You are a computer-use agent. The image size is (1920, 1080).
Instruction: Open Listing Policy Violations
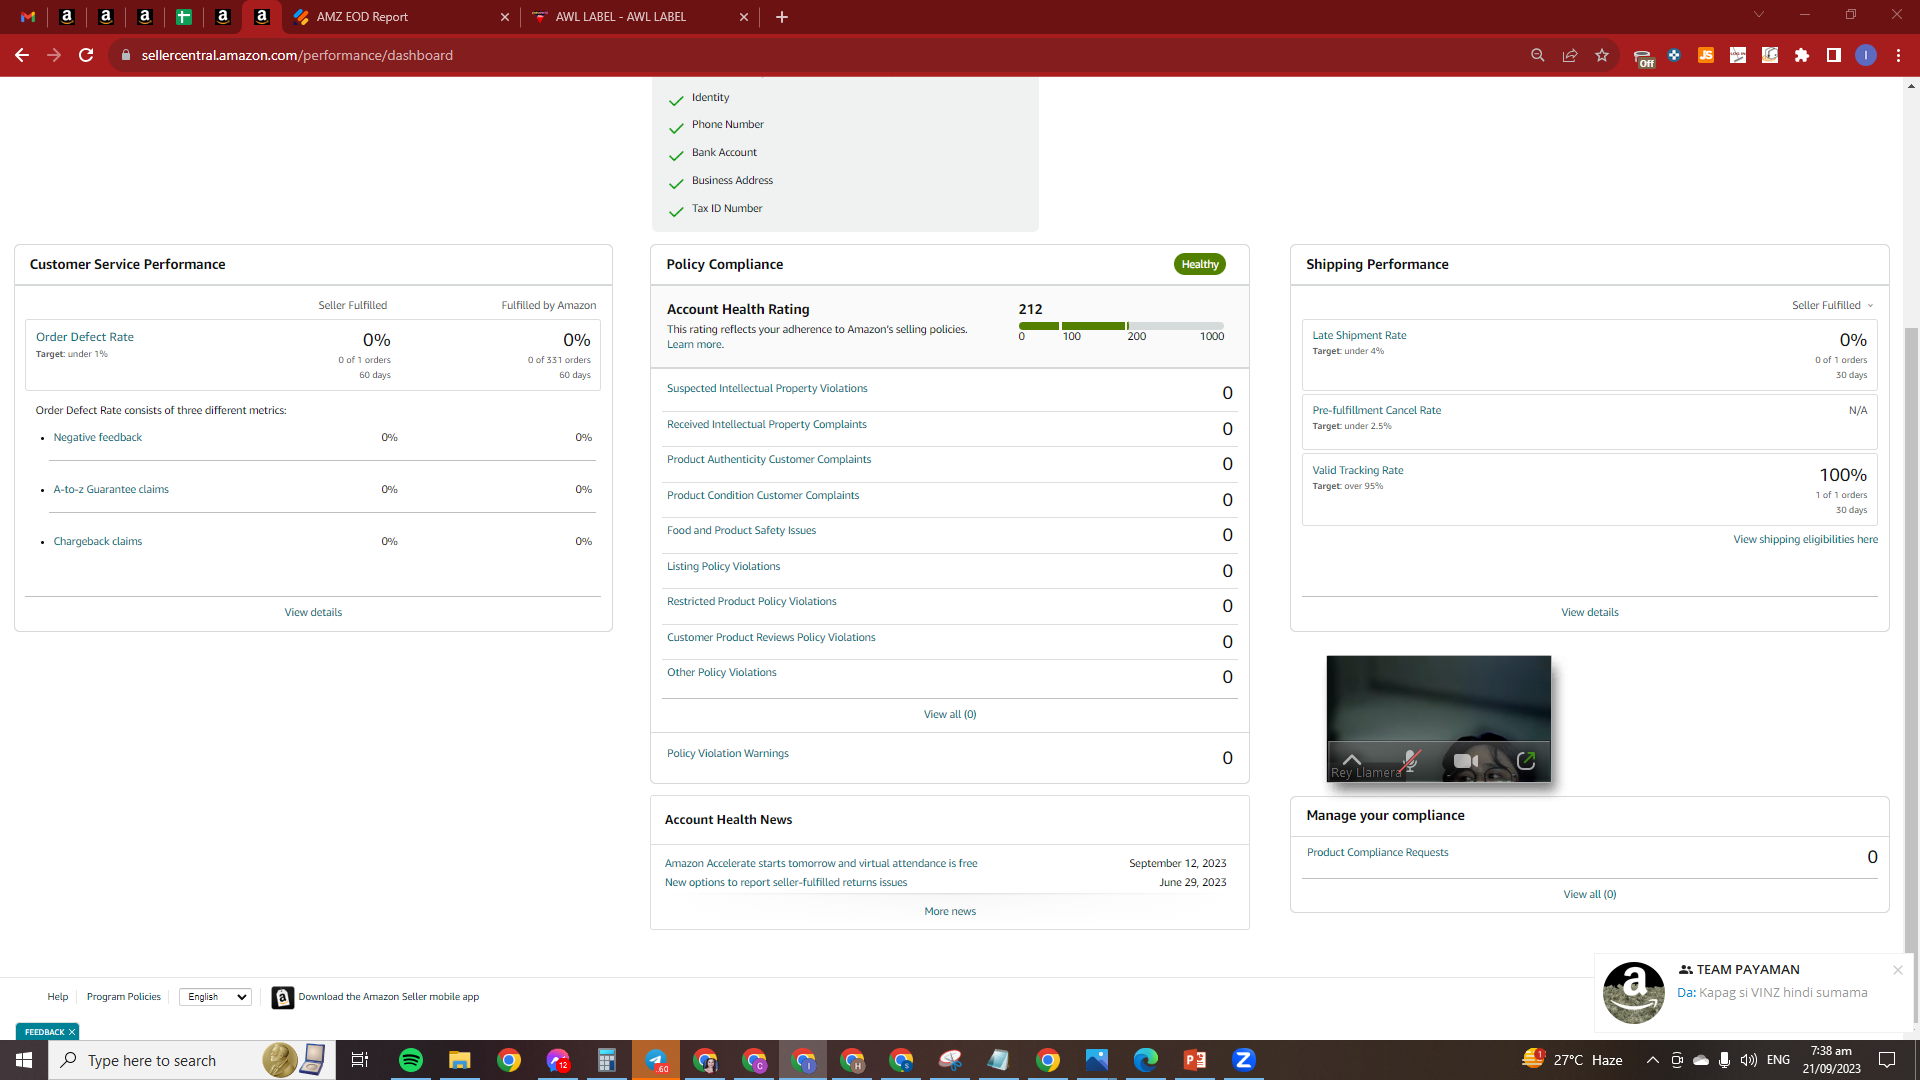pyautogui.click(x=723, y=567)
